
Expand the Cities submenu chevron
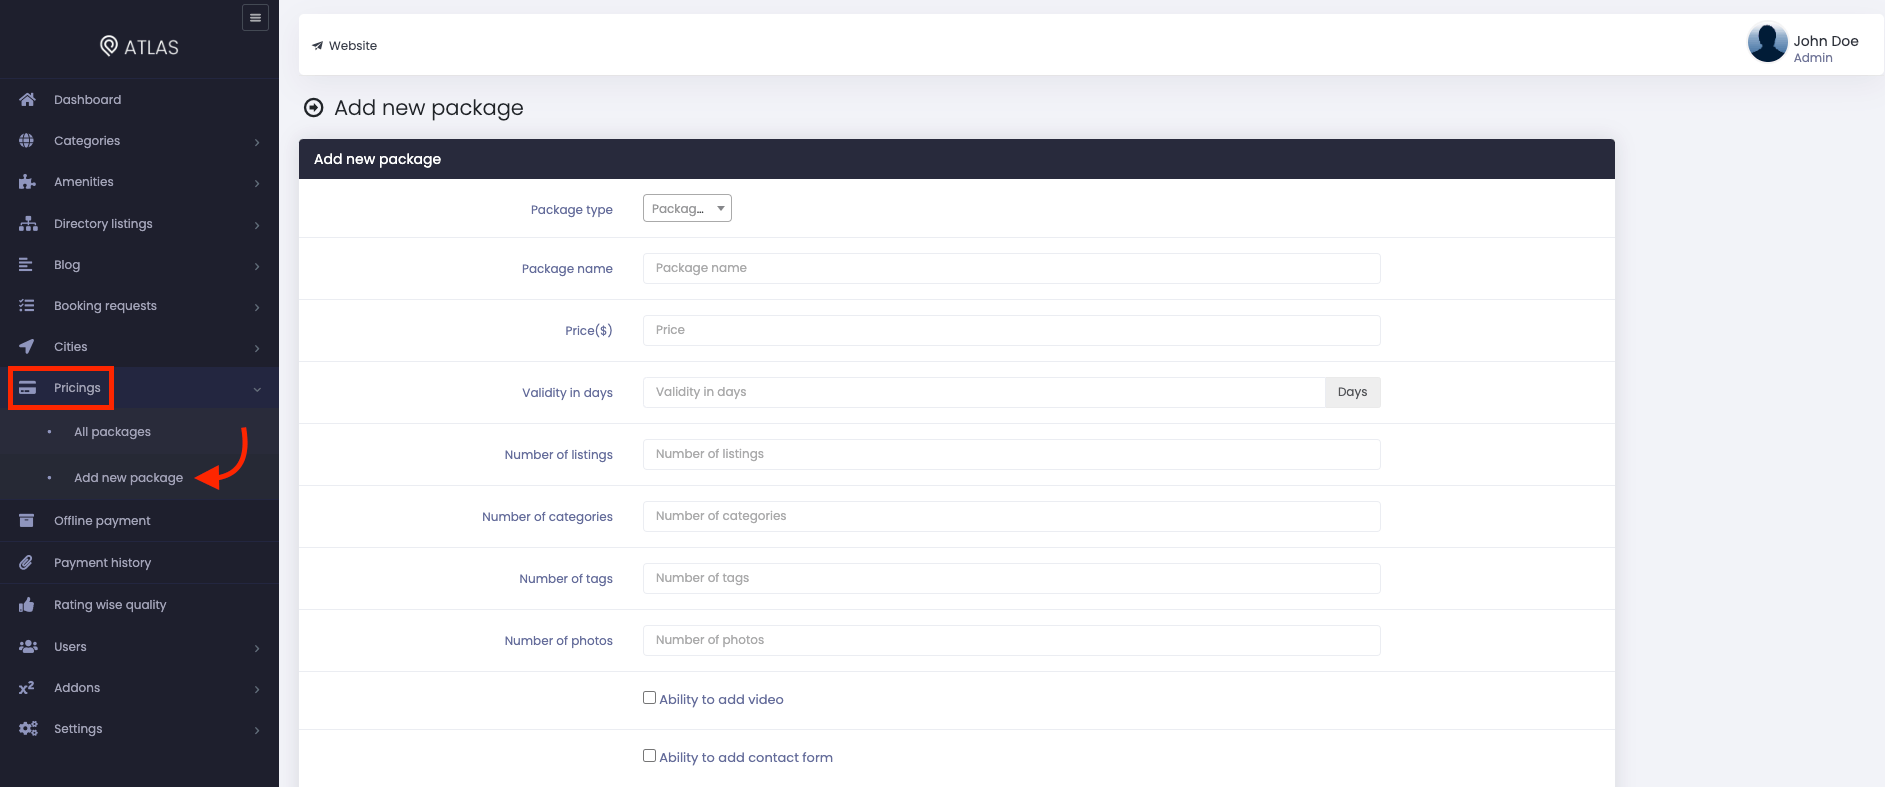click(257, 348)
